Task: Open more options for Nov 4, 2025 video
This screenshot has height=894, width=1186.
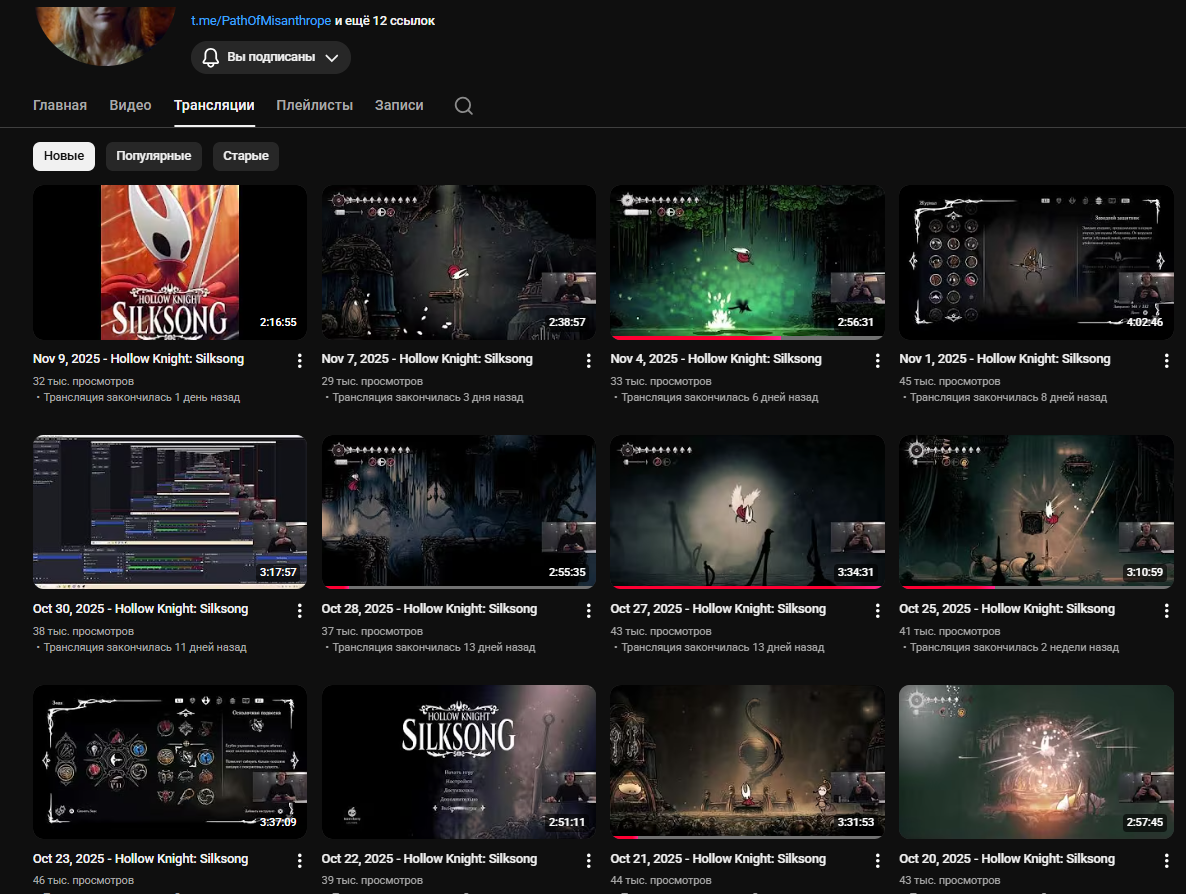Action: click(x=877, y=361)
